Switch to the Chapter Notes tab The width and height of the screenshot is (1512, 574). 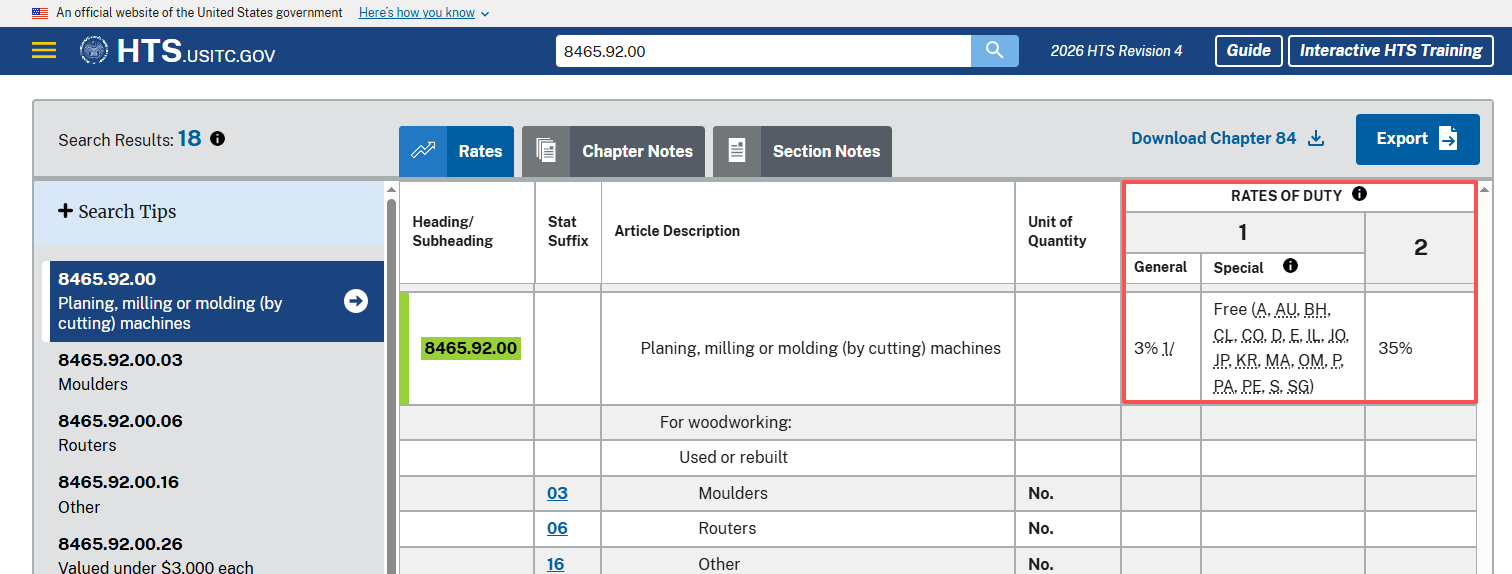(613, 152)
